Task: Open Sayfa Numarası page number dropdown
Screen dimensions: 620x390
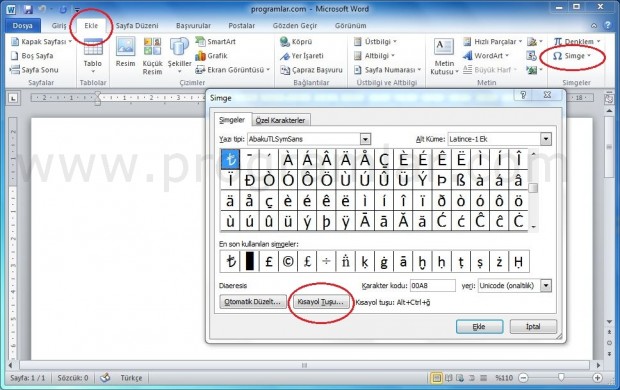Action: 387,70
